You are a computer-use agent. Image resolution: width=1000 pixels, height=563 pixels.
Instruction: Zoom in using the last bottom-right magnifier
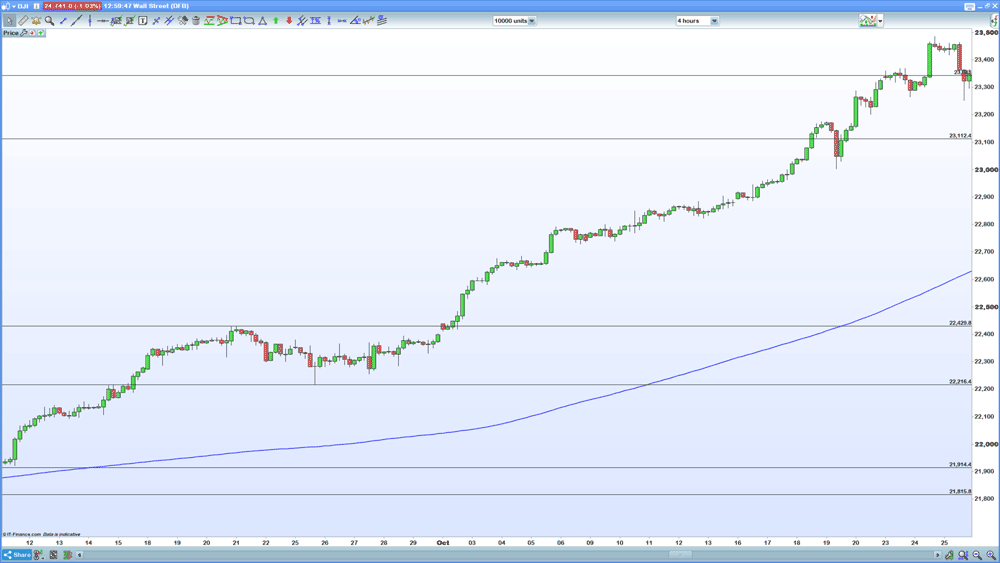pos(990,555)
